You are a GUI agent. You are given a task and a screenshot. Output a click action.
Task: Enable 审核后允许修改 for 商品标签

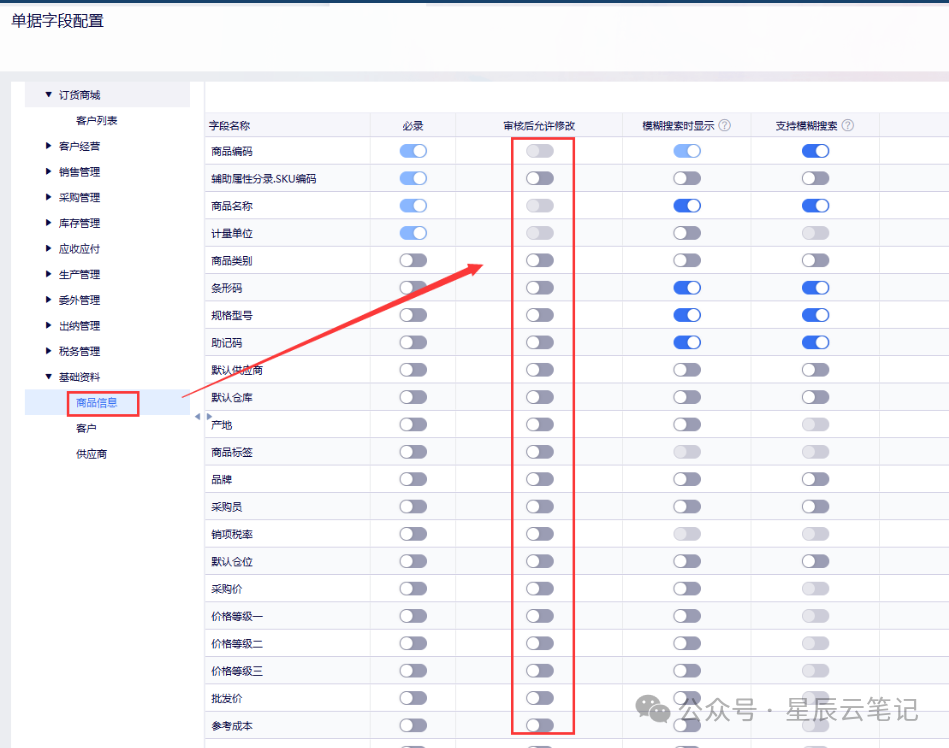point(540,451)
